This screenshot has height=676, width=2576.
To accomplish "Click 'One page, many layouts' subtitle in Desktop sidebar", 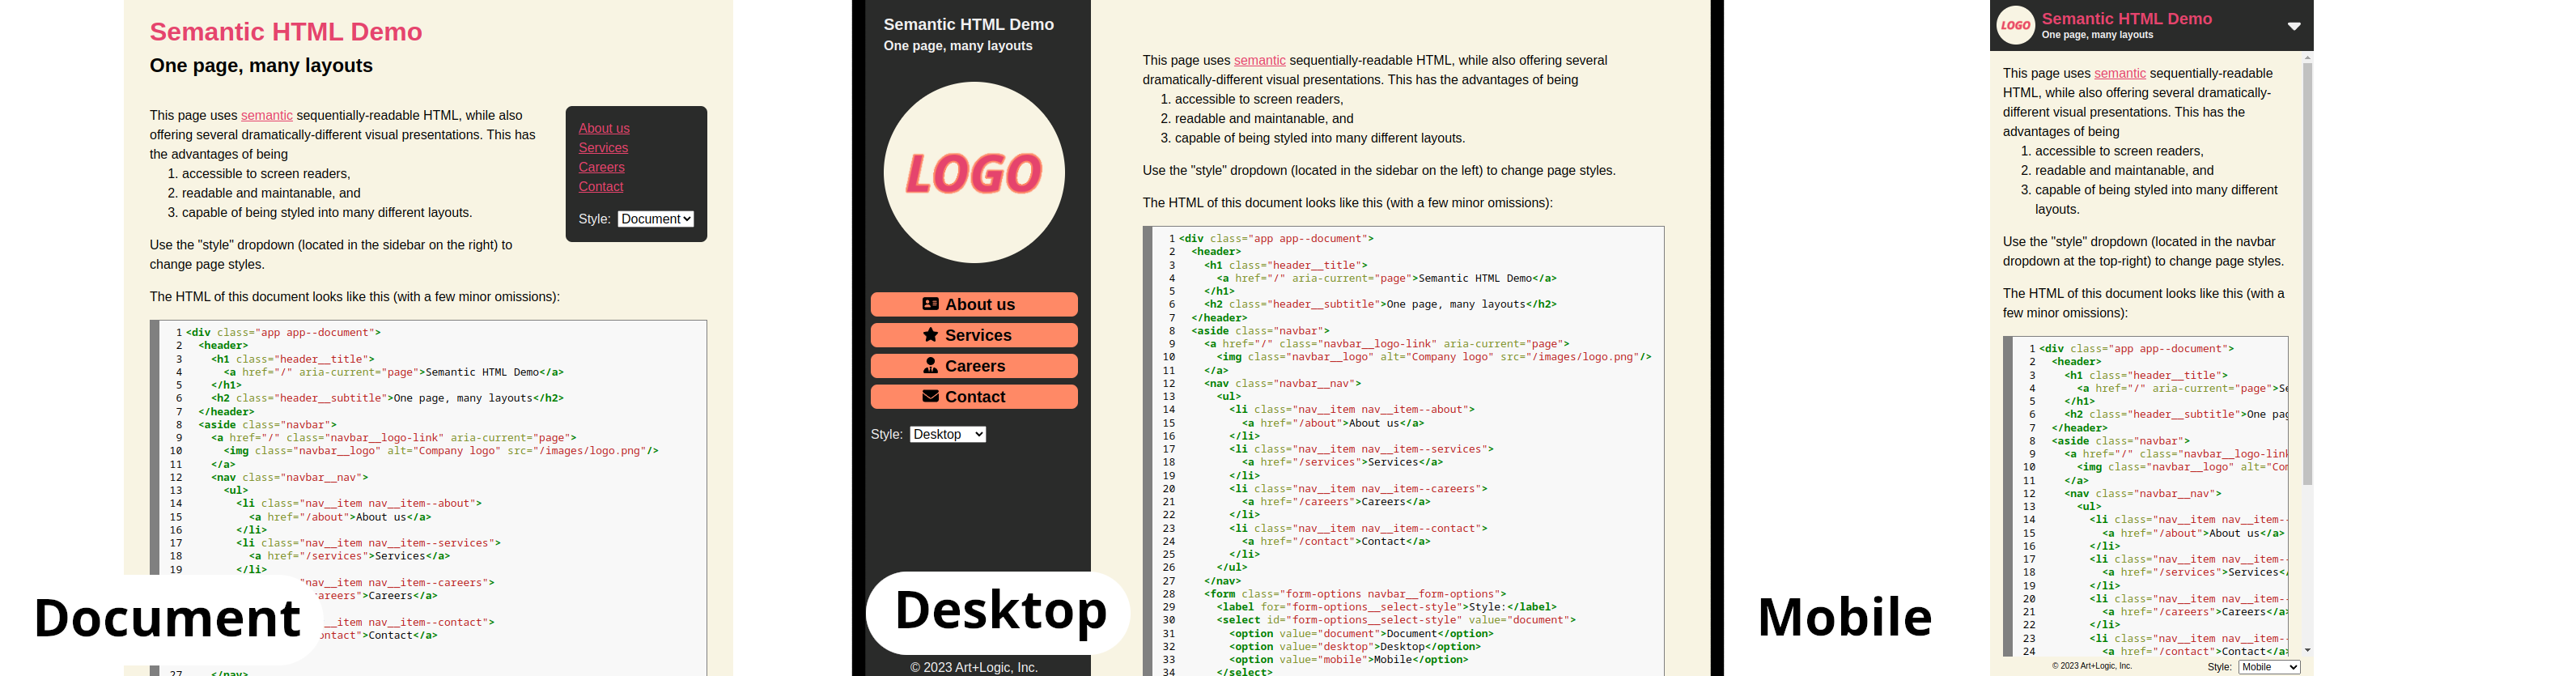I will tap(957, 46).
